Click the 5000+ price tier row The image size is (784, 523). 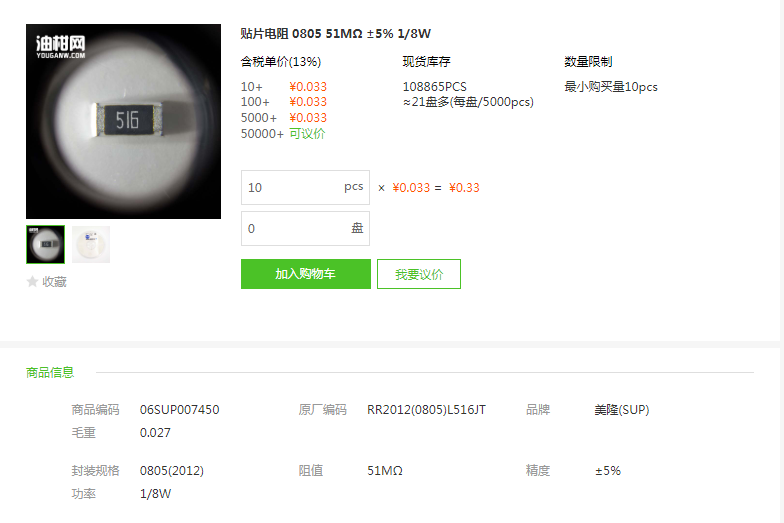pos(284,118)
